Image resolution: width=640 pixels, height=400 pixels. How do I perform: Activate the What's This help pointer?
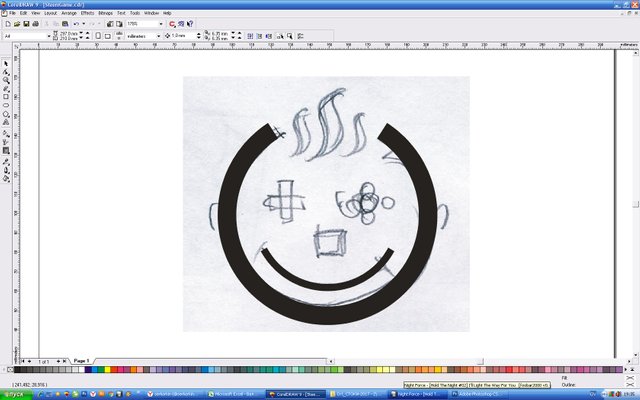click(190, 24)
